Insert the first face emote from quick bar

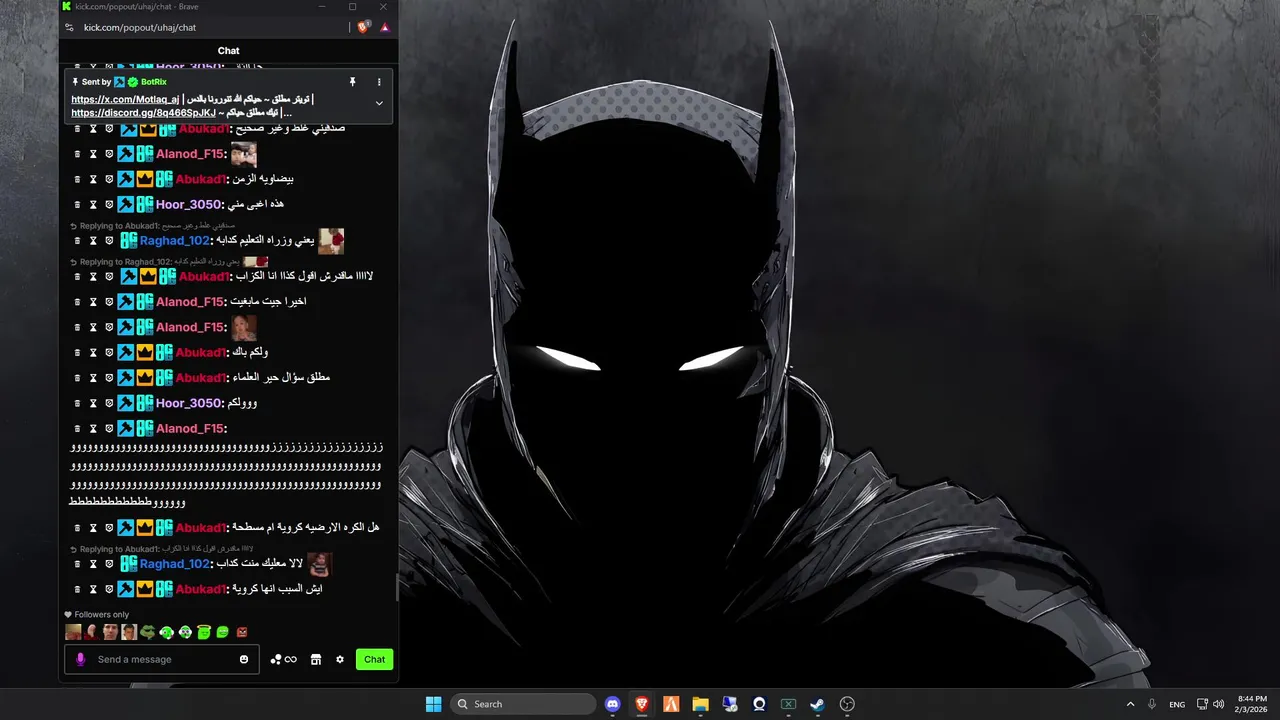point(73,632)
